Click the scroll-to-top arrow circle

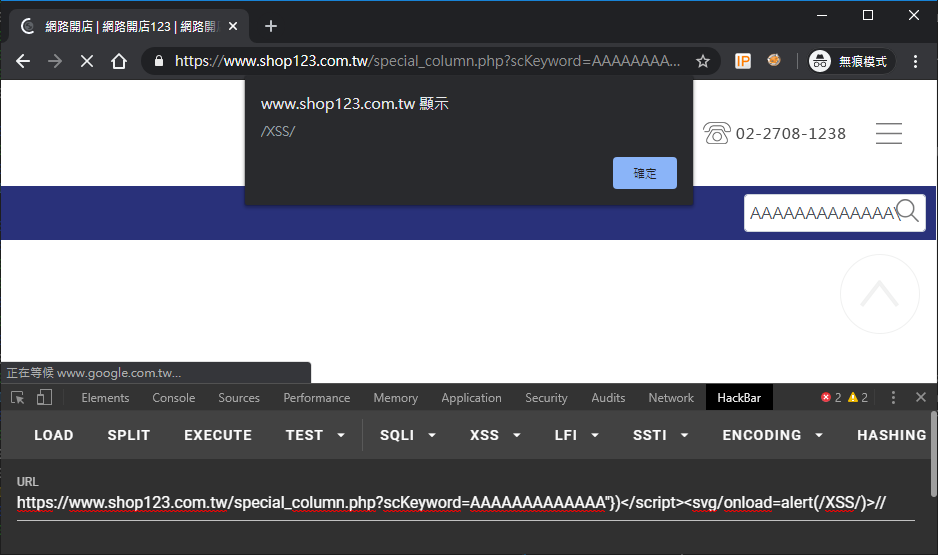879,294
